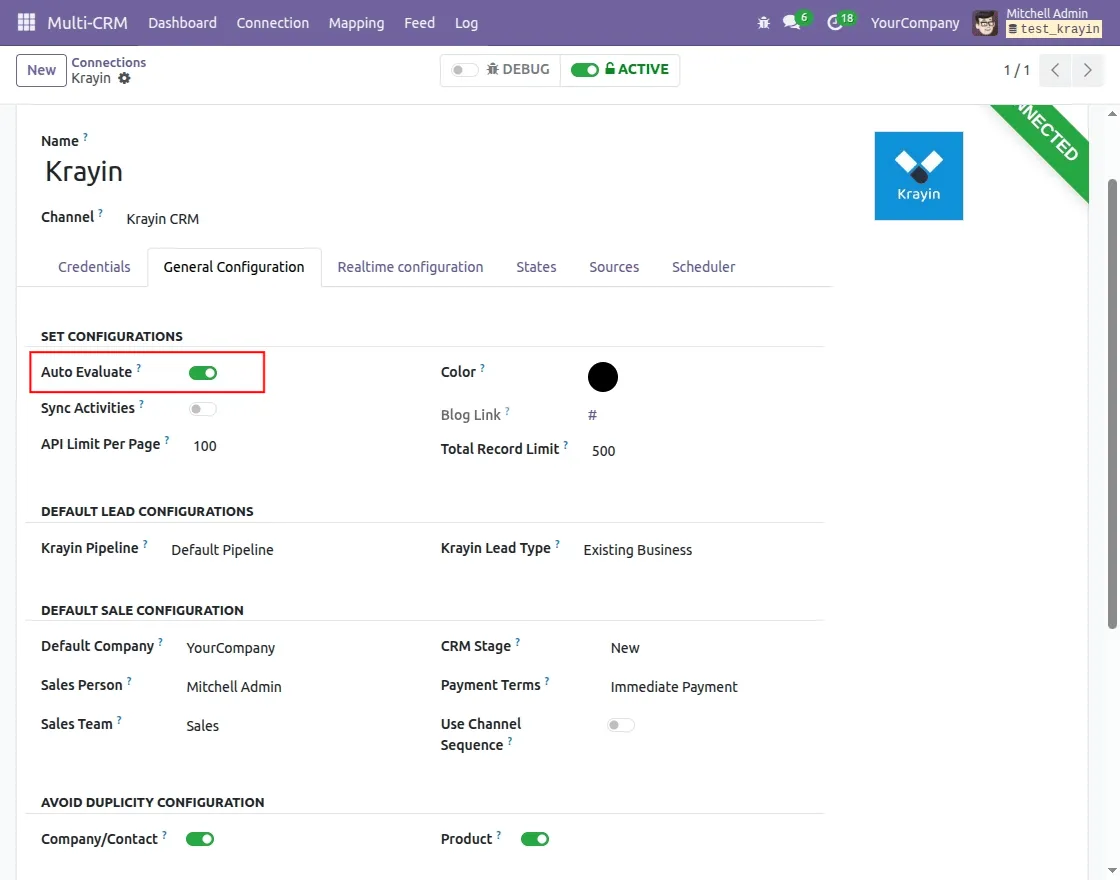Switch to the Realtime configuration tab
Viewport: 1120px width, 880px height.
pos(410,266)
